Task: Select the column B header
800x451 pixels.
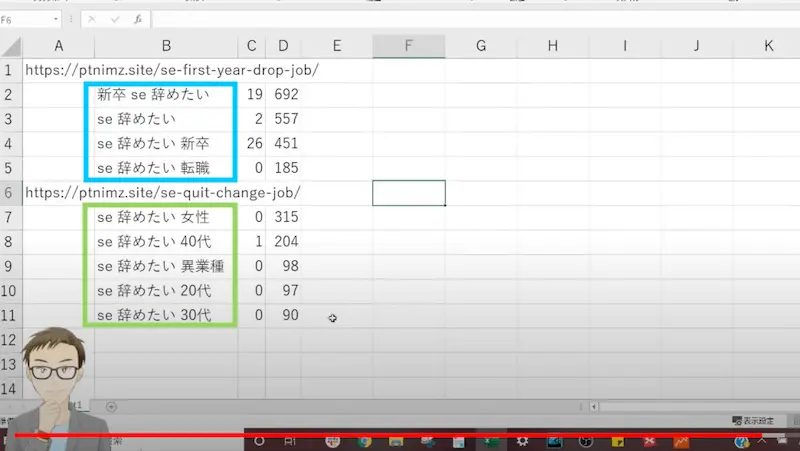Action: click(166, 46)
